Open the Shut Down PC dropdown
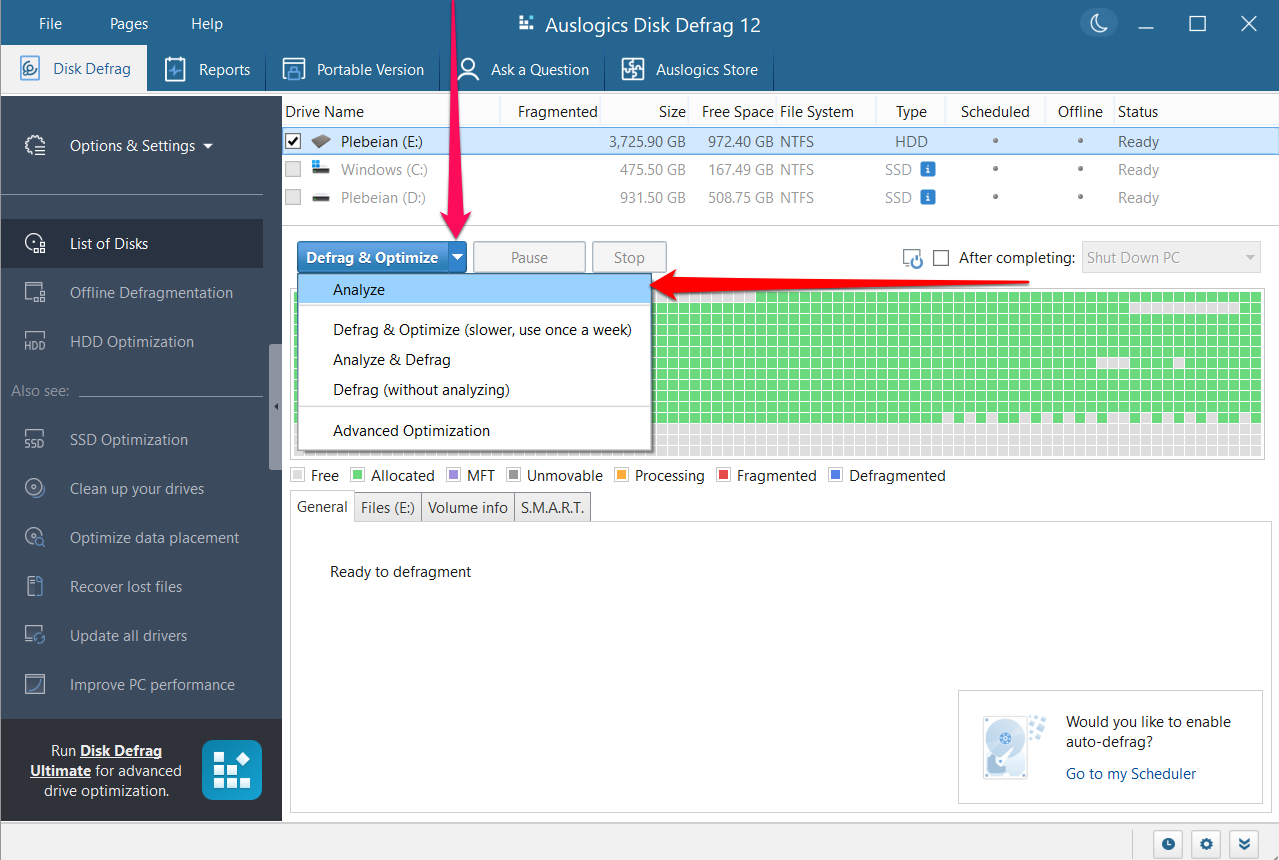Image resolution: width=1279 pixels, height=860 pixels. [1252, 257]
